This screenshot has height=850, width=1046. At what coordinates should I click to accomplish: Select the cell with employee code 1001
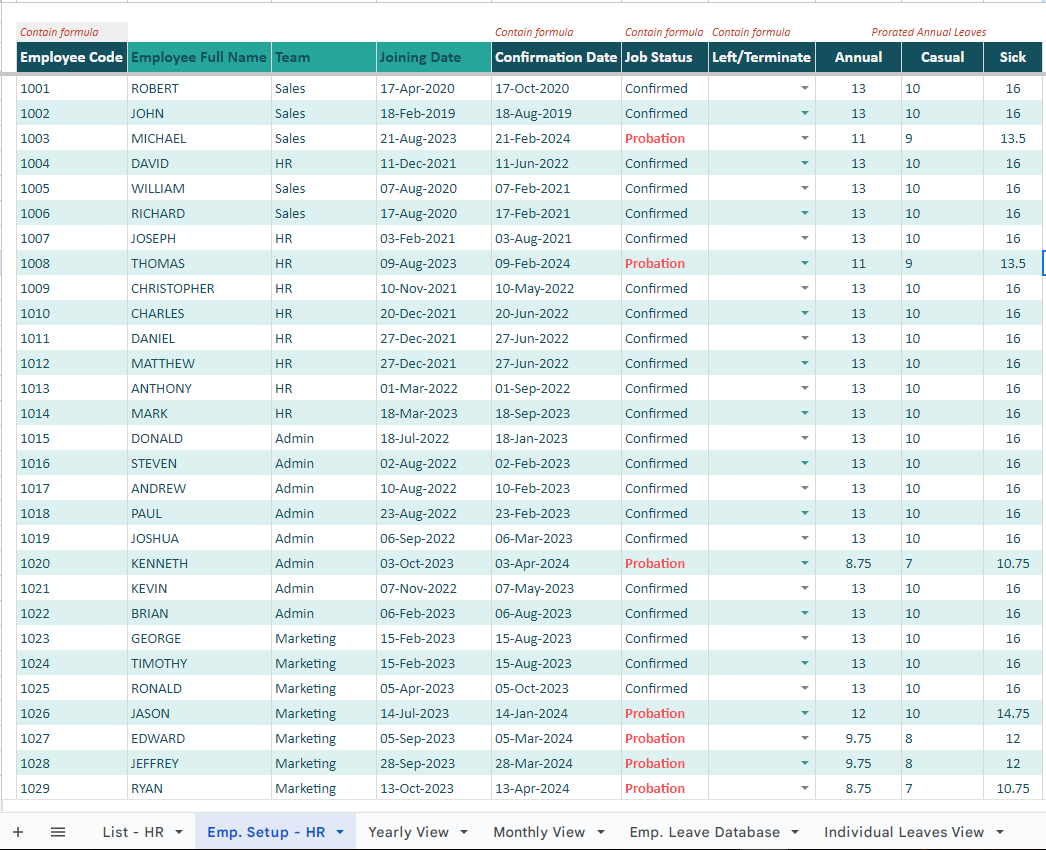pyautogui.click(x=70, y=88)
